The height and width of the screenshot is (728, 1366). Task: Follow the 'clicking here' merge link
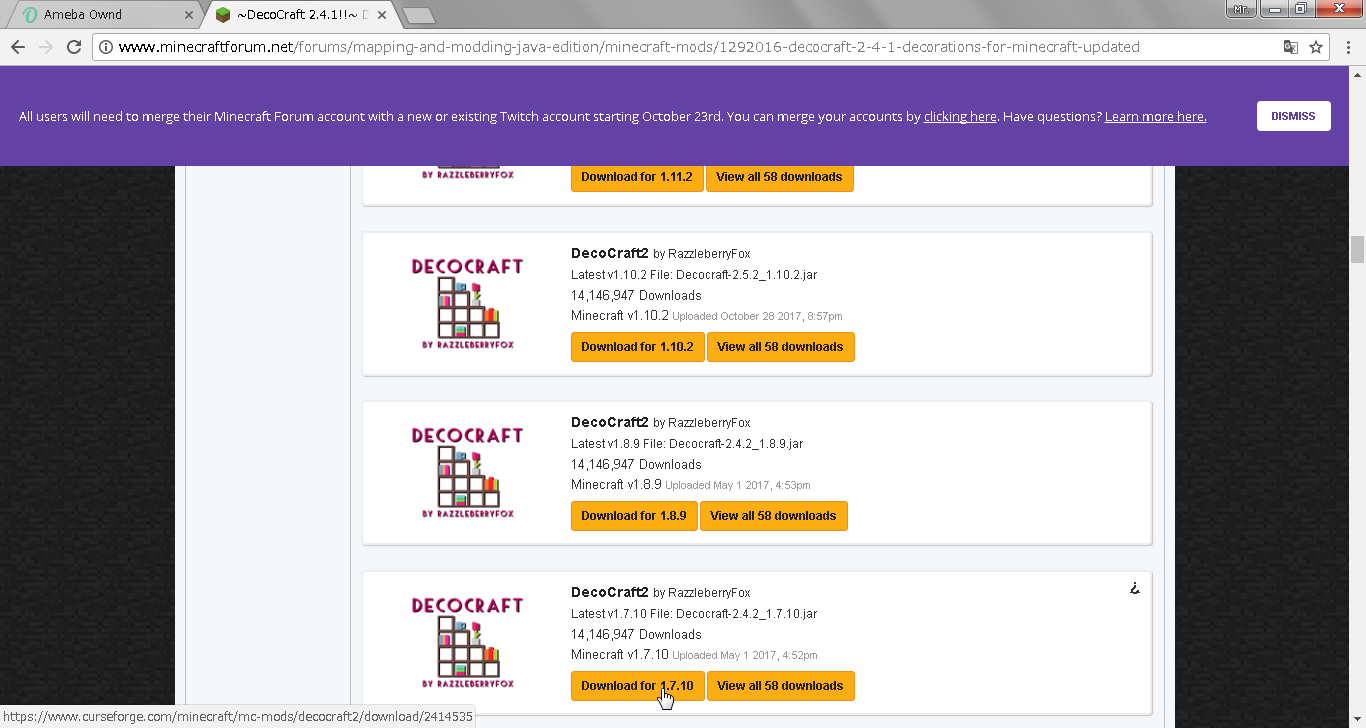pyautogui.click(x=960, y=116)
